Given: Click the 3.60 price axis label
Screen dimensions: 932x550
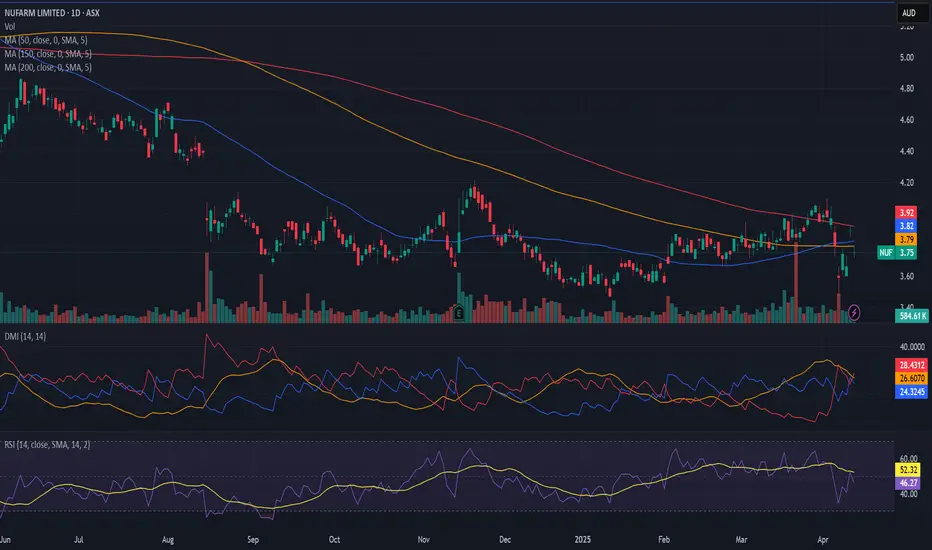Looking at the screenshot, I should [906, 276].
